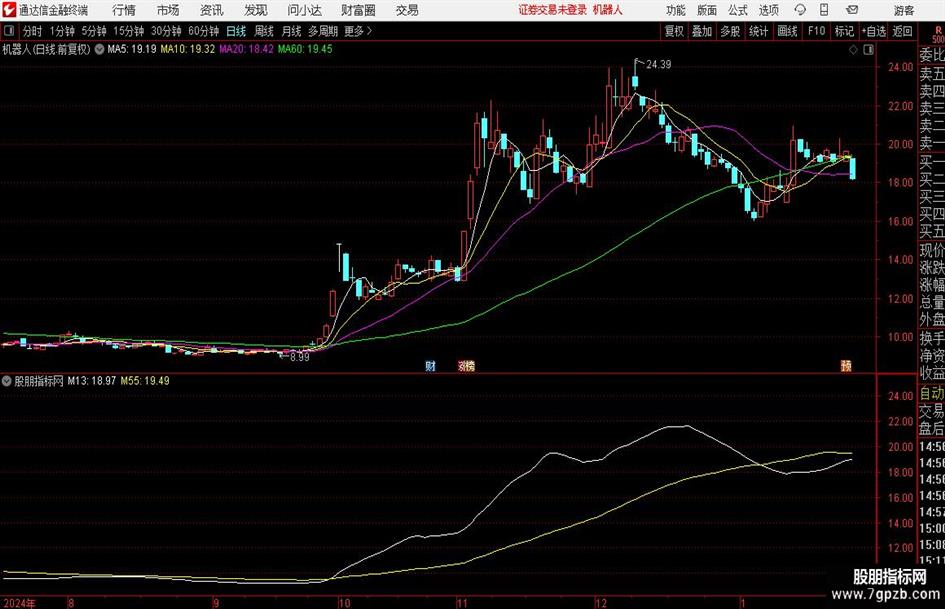Image resolution: width=945 pixels, height=609 pixels.
Task: Switch to 15分钟 period tab
Action: [x=129, y=31]
